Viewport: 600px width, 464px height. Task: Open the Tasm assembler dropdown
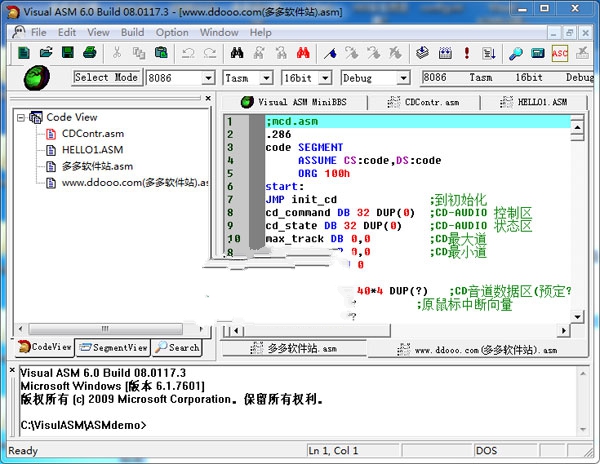coord(266,78)
